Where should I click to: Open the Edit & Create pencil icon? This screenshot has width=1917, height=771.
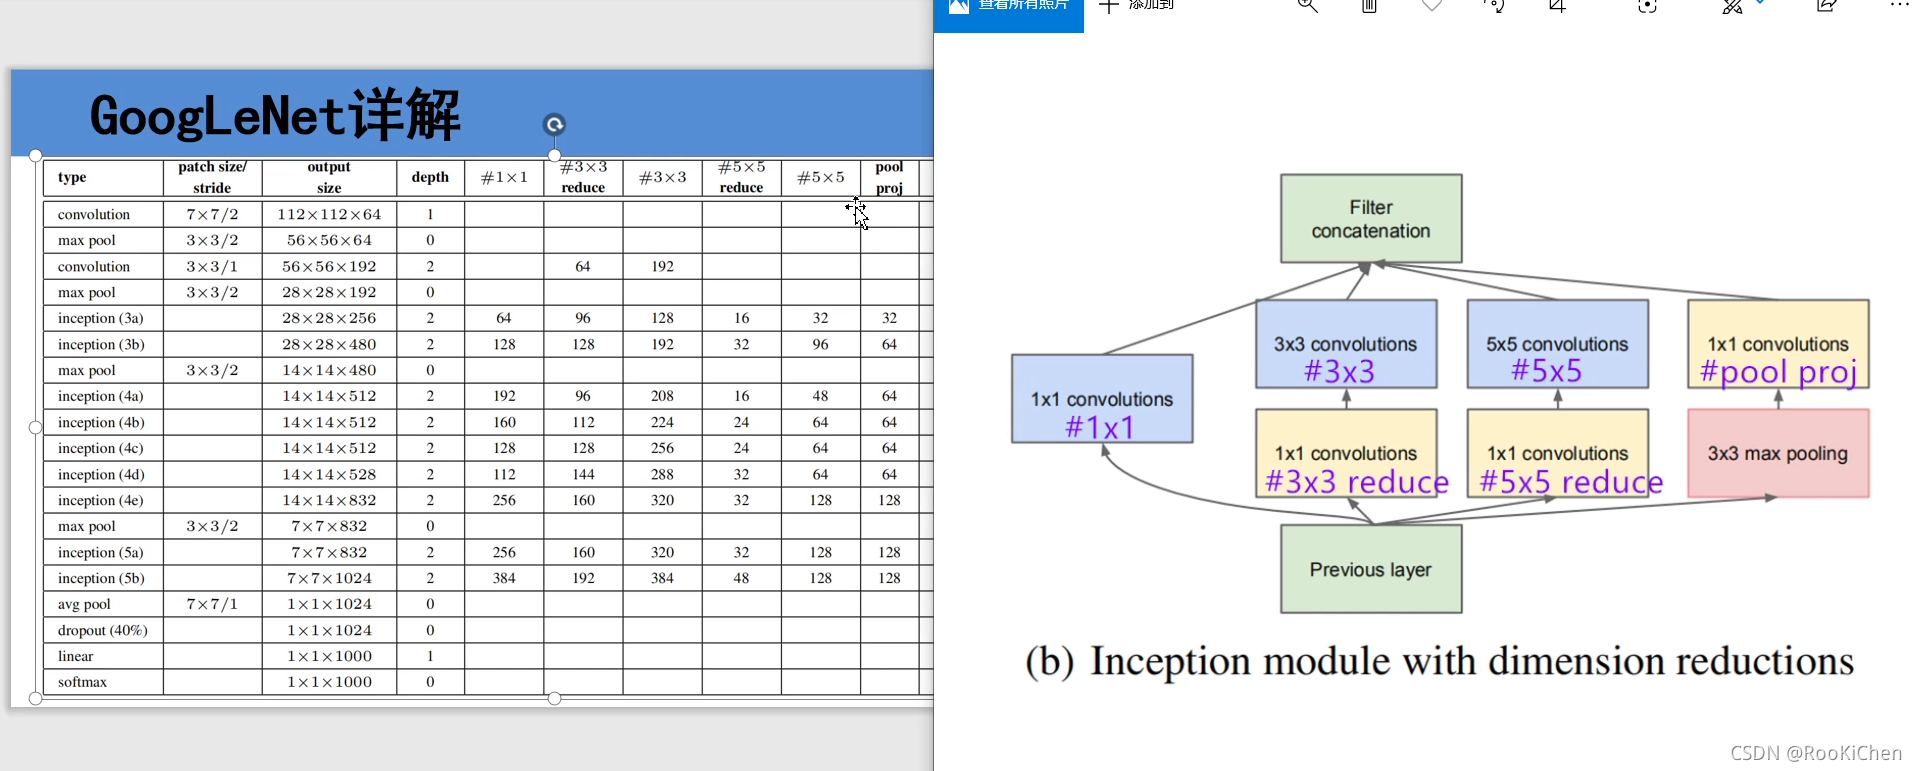point(1732,6)
